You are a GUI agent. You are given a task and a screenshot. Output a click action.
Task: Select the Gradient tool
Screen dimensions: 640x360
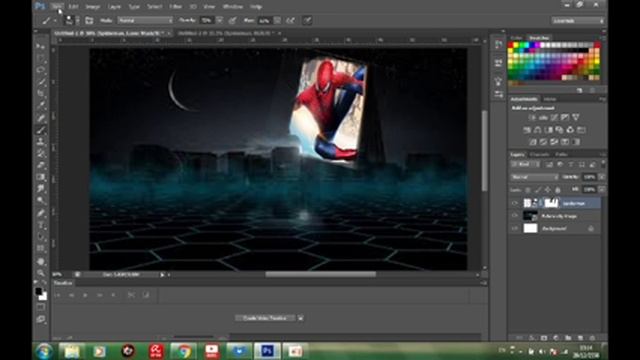41,178
